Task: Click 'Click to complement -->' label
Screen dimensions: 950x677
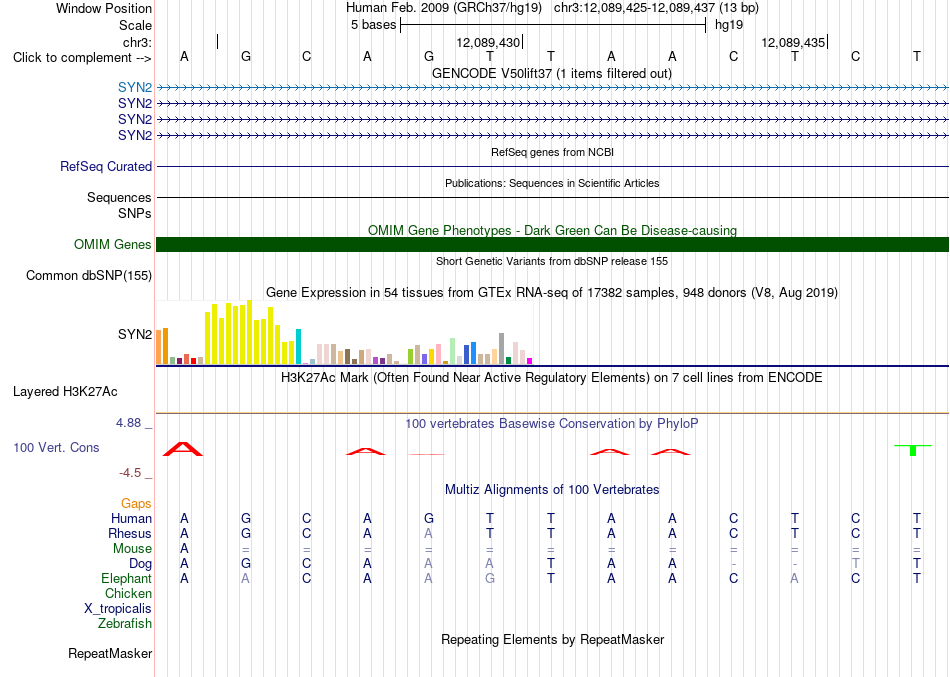Action: (x=82, y=58)
